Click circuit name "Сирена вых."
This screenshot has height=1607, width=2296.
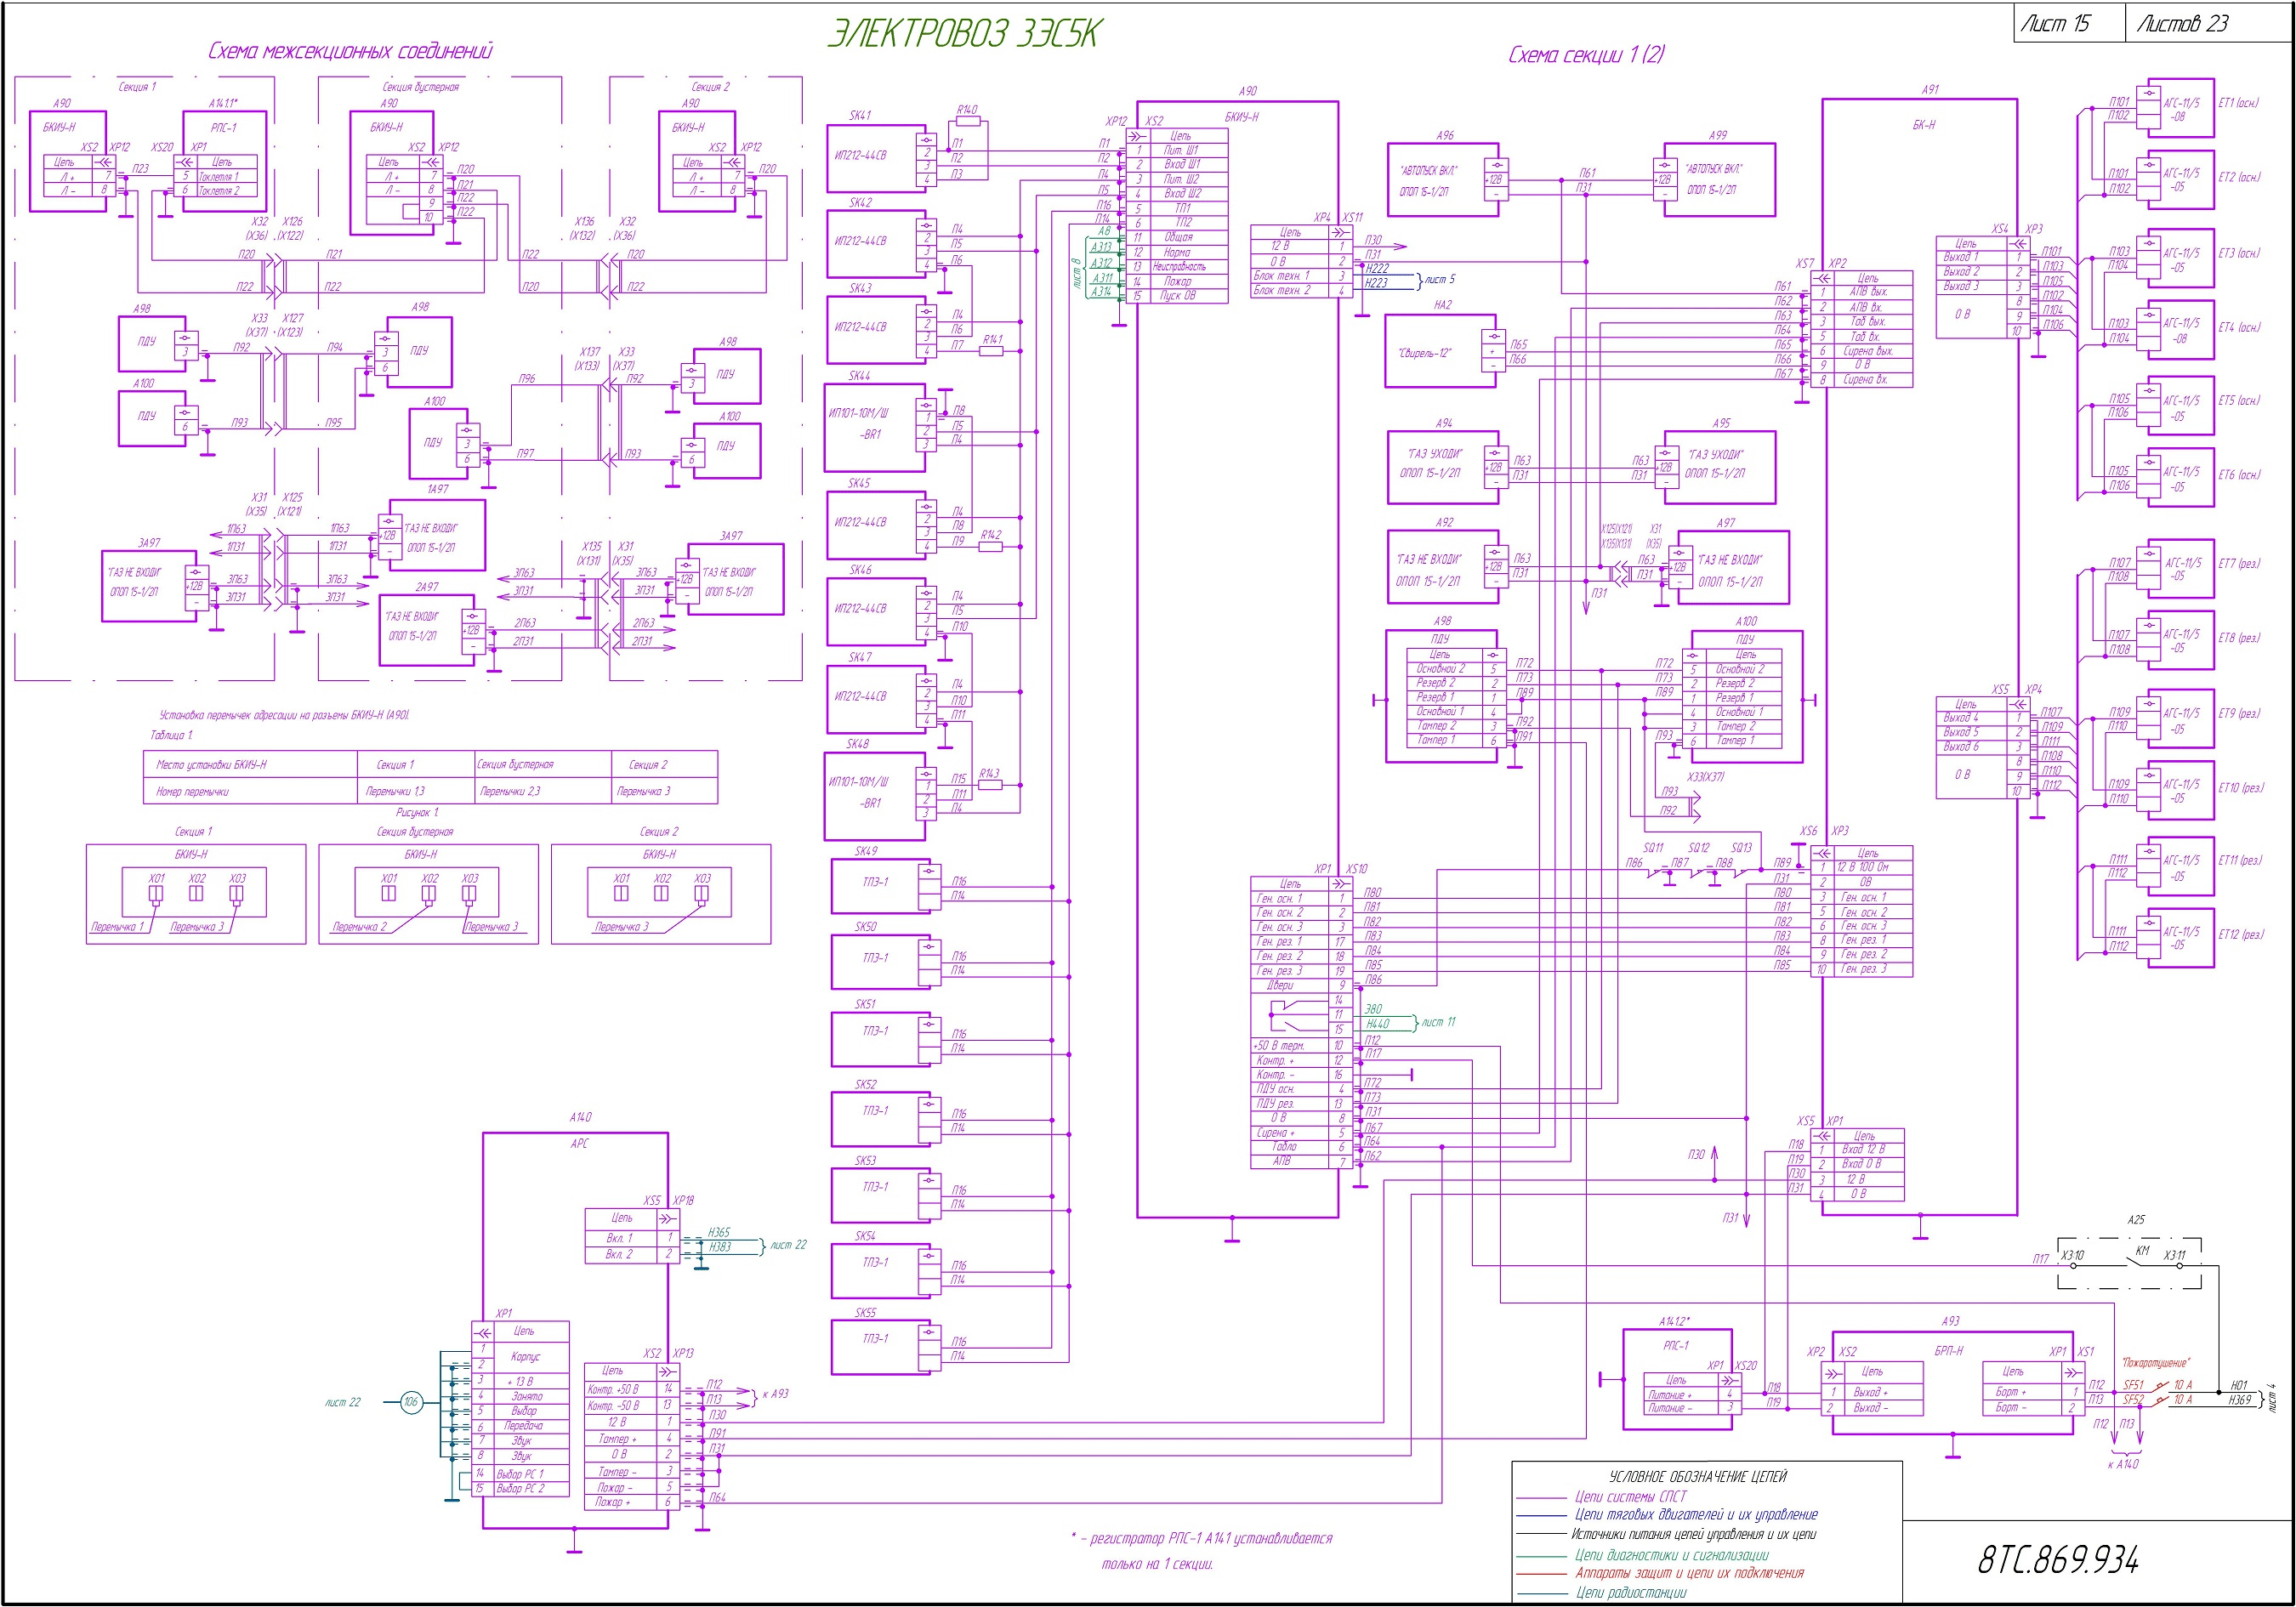[x=1868, y=350]
